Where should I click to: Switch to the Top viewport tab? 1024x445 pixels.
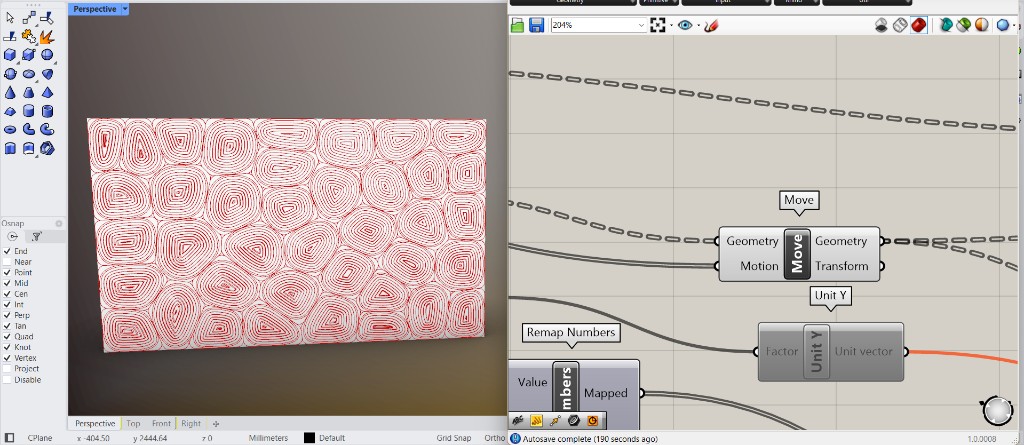click(133, 423)
